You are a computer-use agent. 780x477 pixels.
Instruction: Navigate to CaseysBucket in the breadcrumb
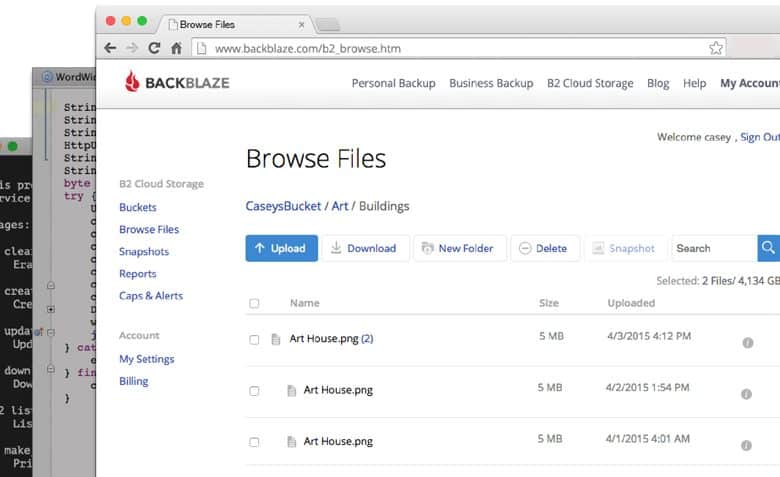[283, 206]
